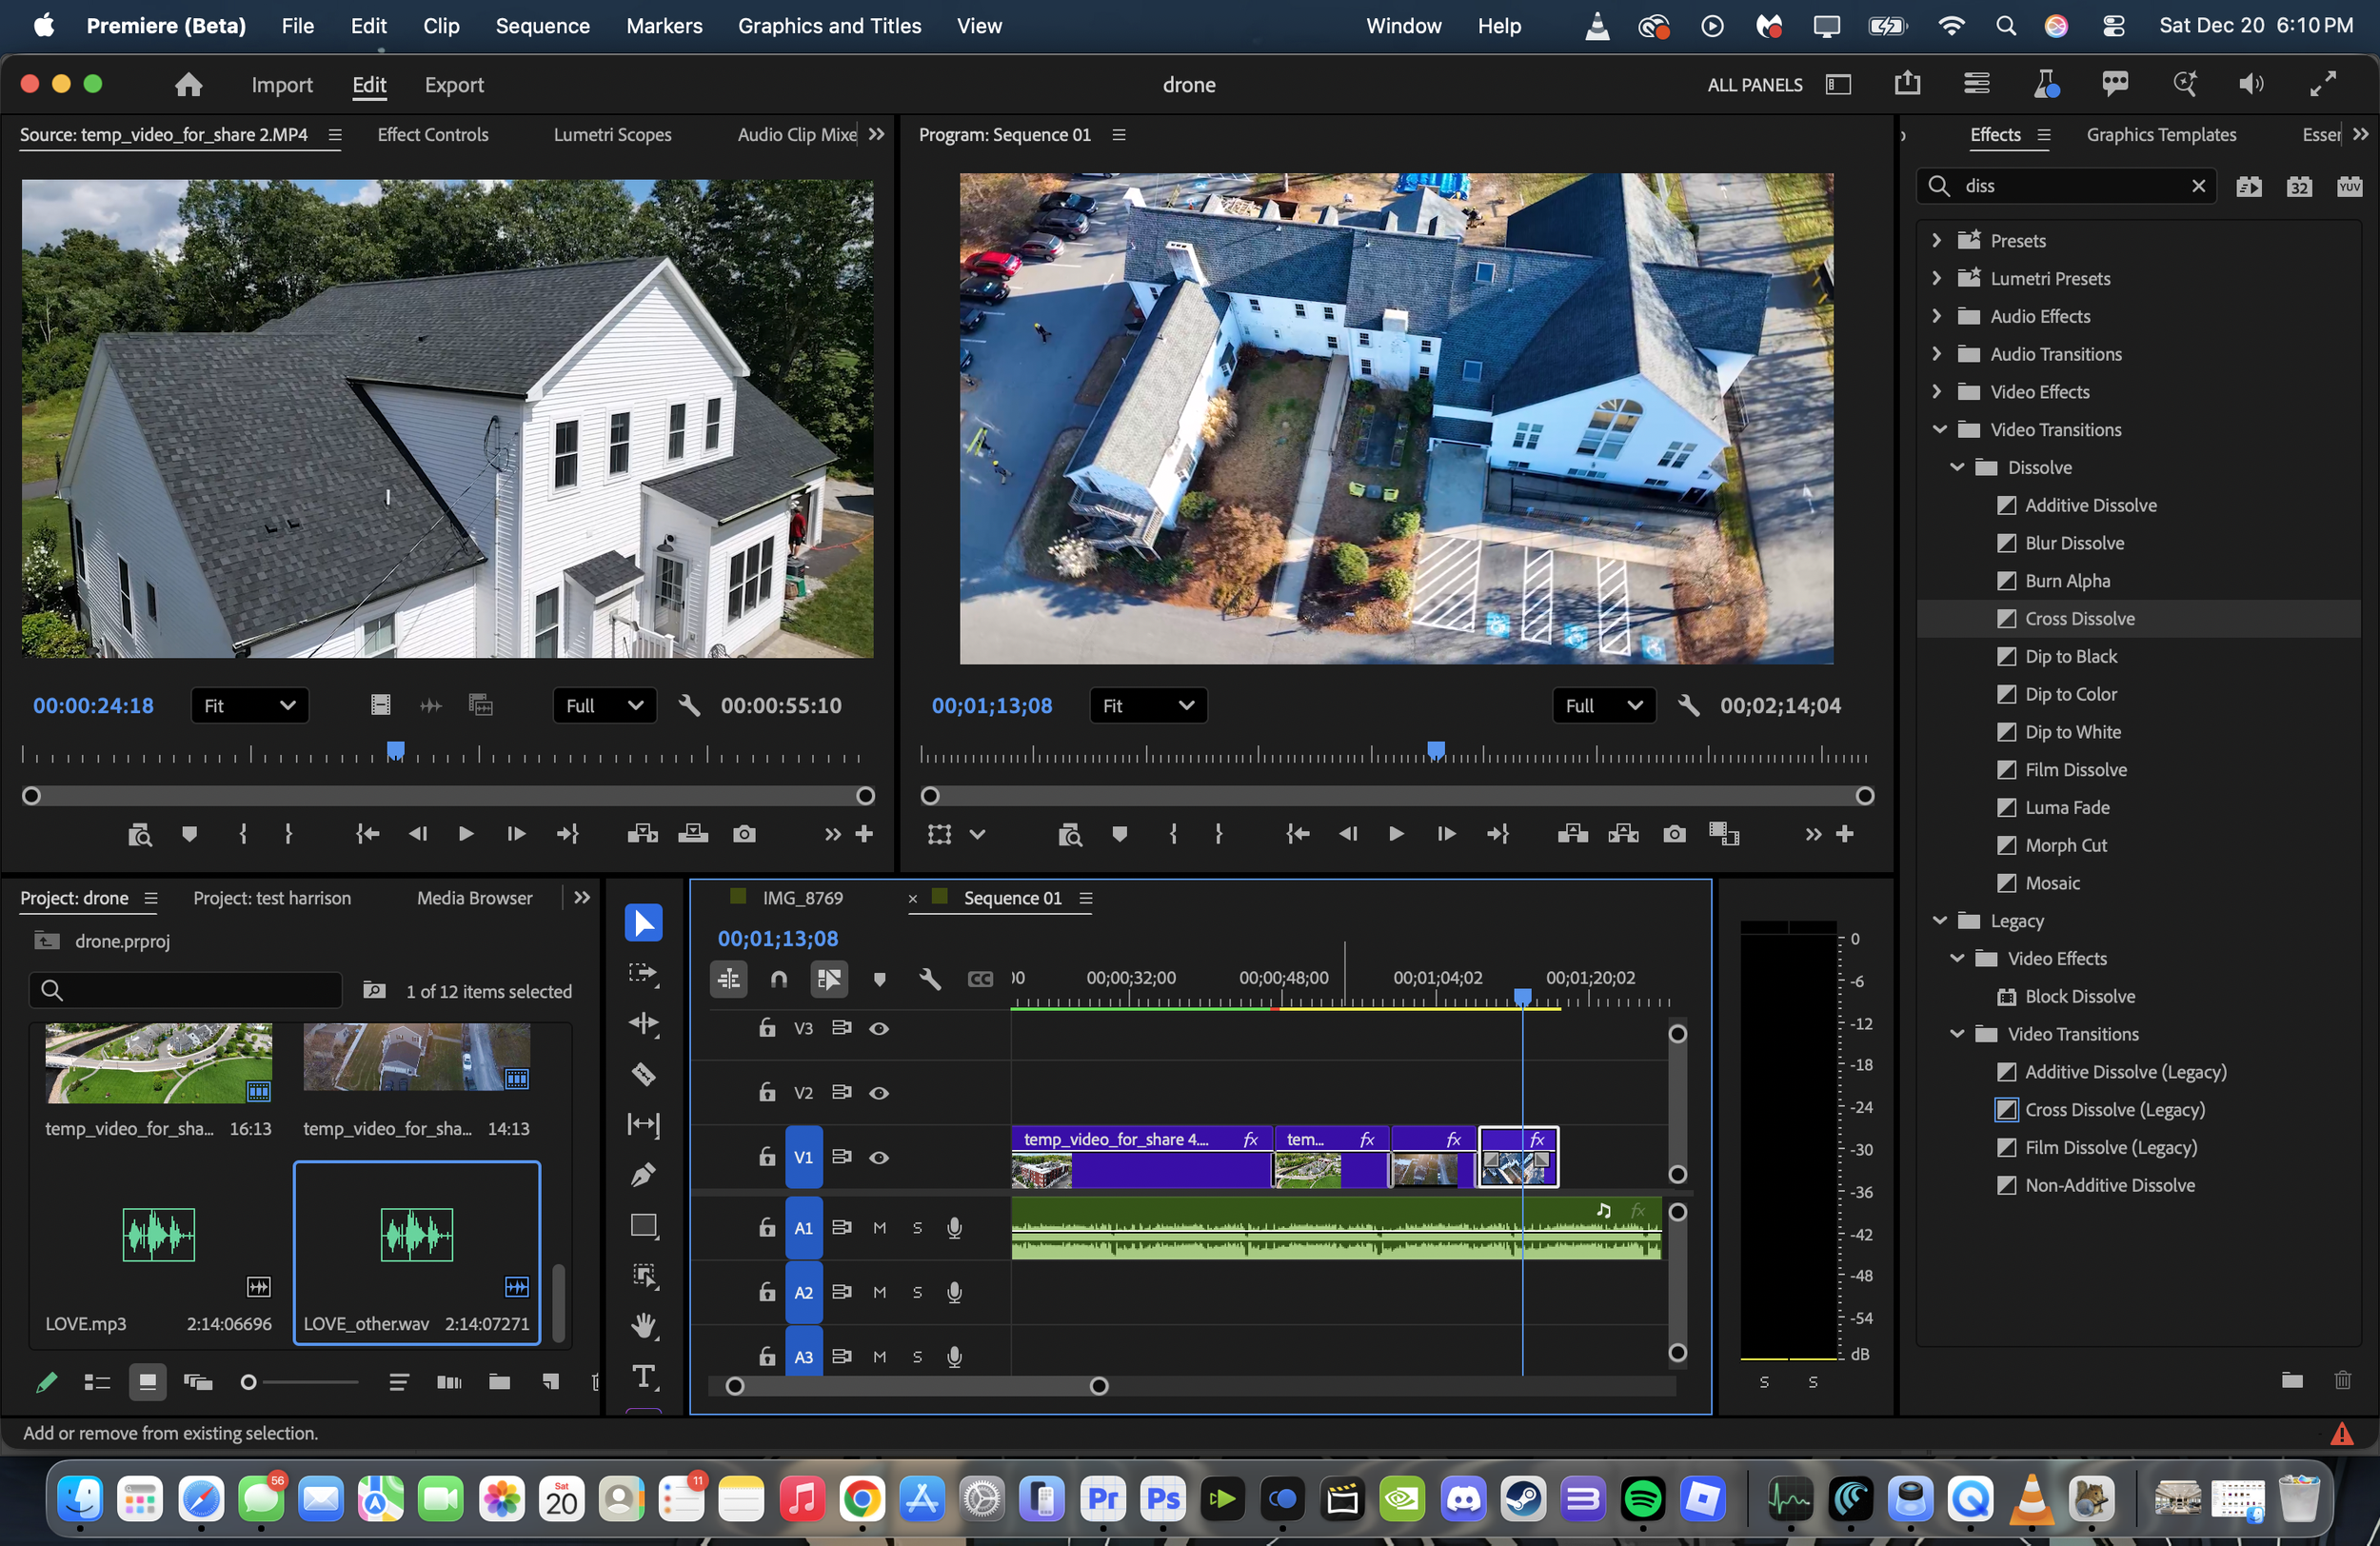The width and height of the screenshot is (2380, 1546).
Task: Mute the A1 audio track
Action: pyautogui.click(x=879, y=1228)
